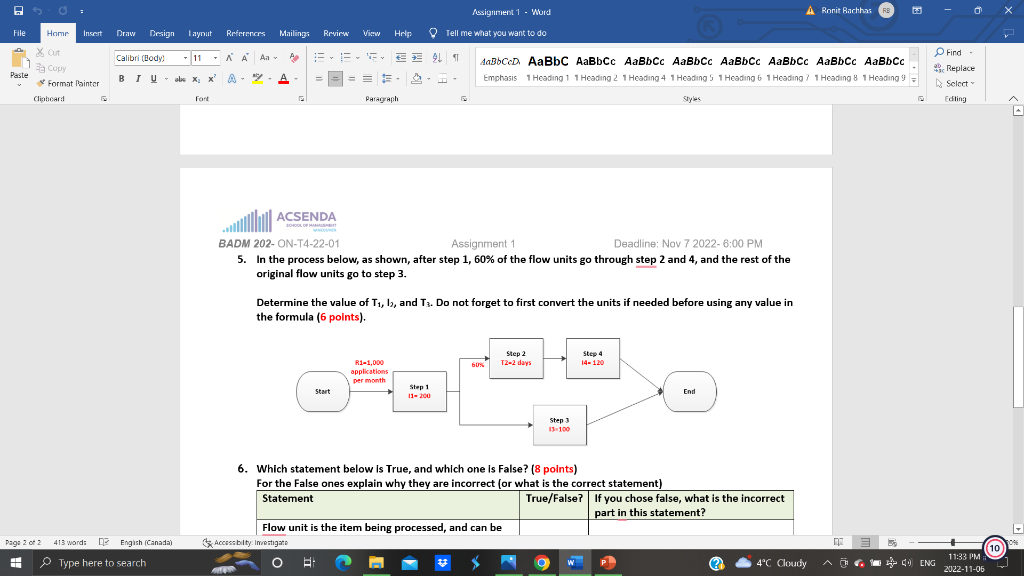
Task: Open the Select dropdown in Editing group
Action: tap(954, 82)
